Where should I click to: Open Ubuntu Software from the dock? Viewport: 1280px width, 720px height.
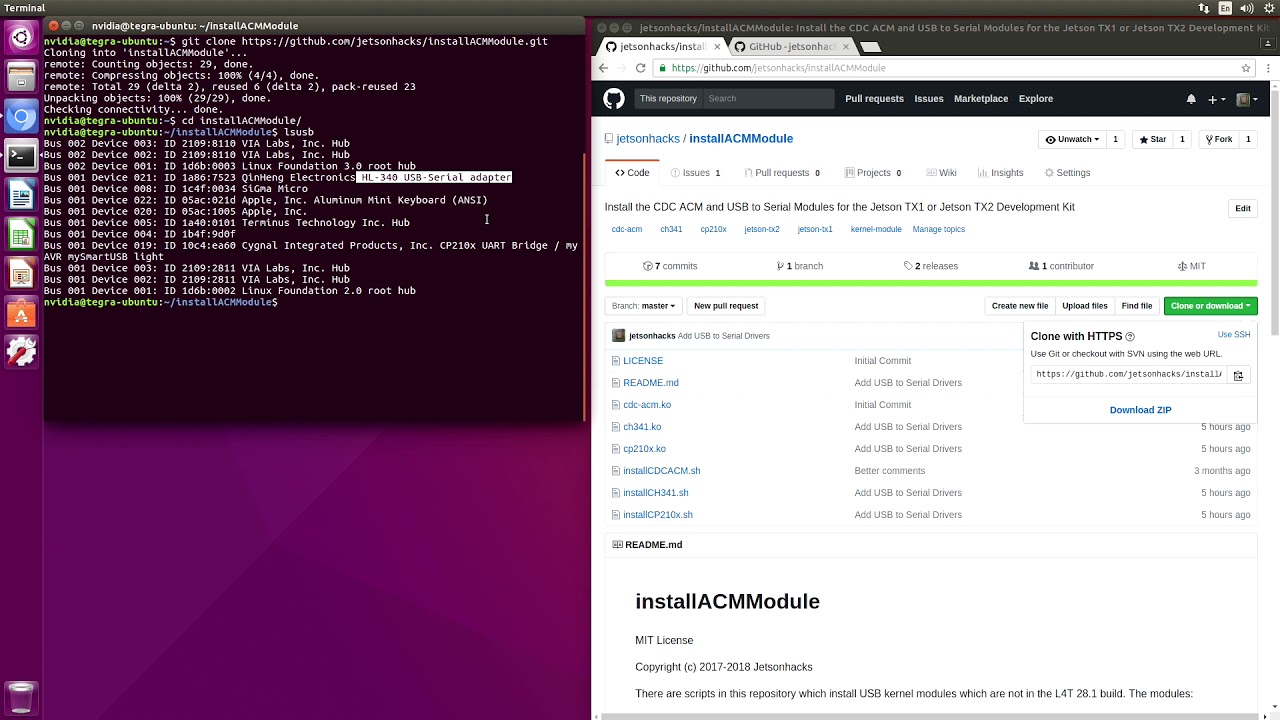(x=21, y=312)
